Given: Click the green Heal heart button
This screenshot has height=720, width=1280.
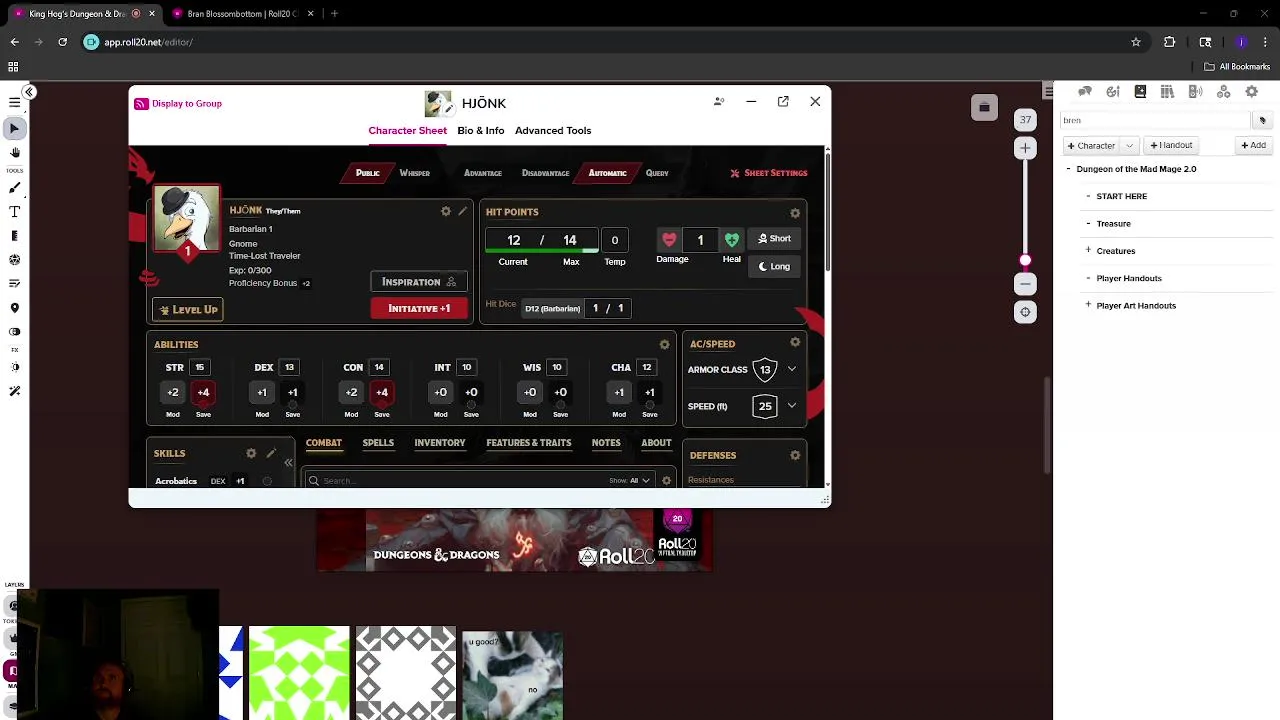Looking at the screenshot, I should [732, 240].
